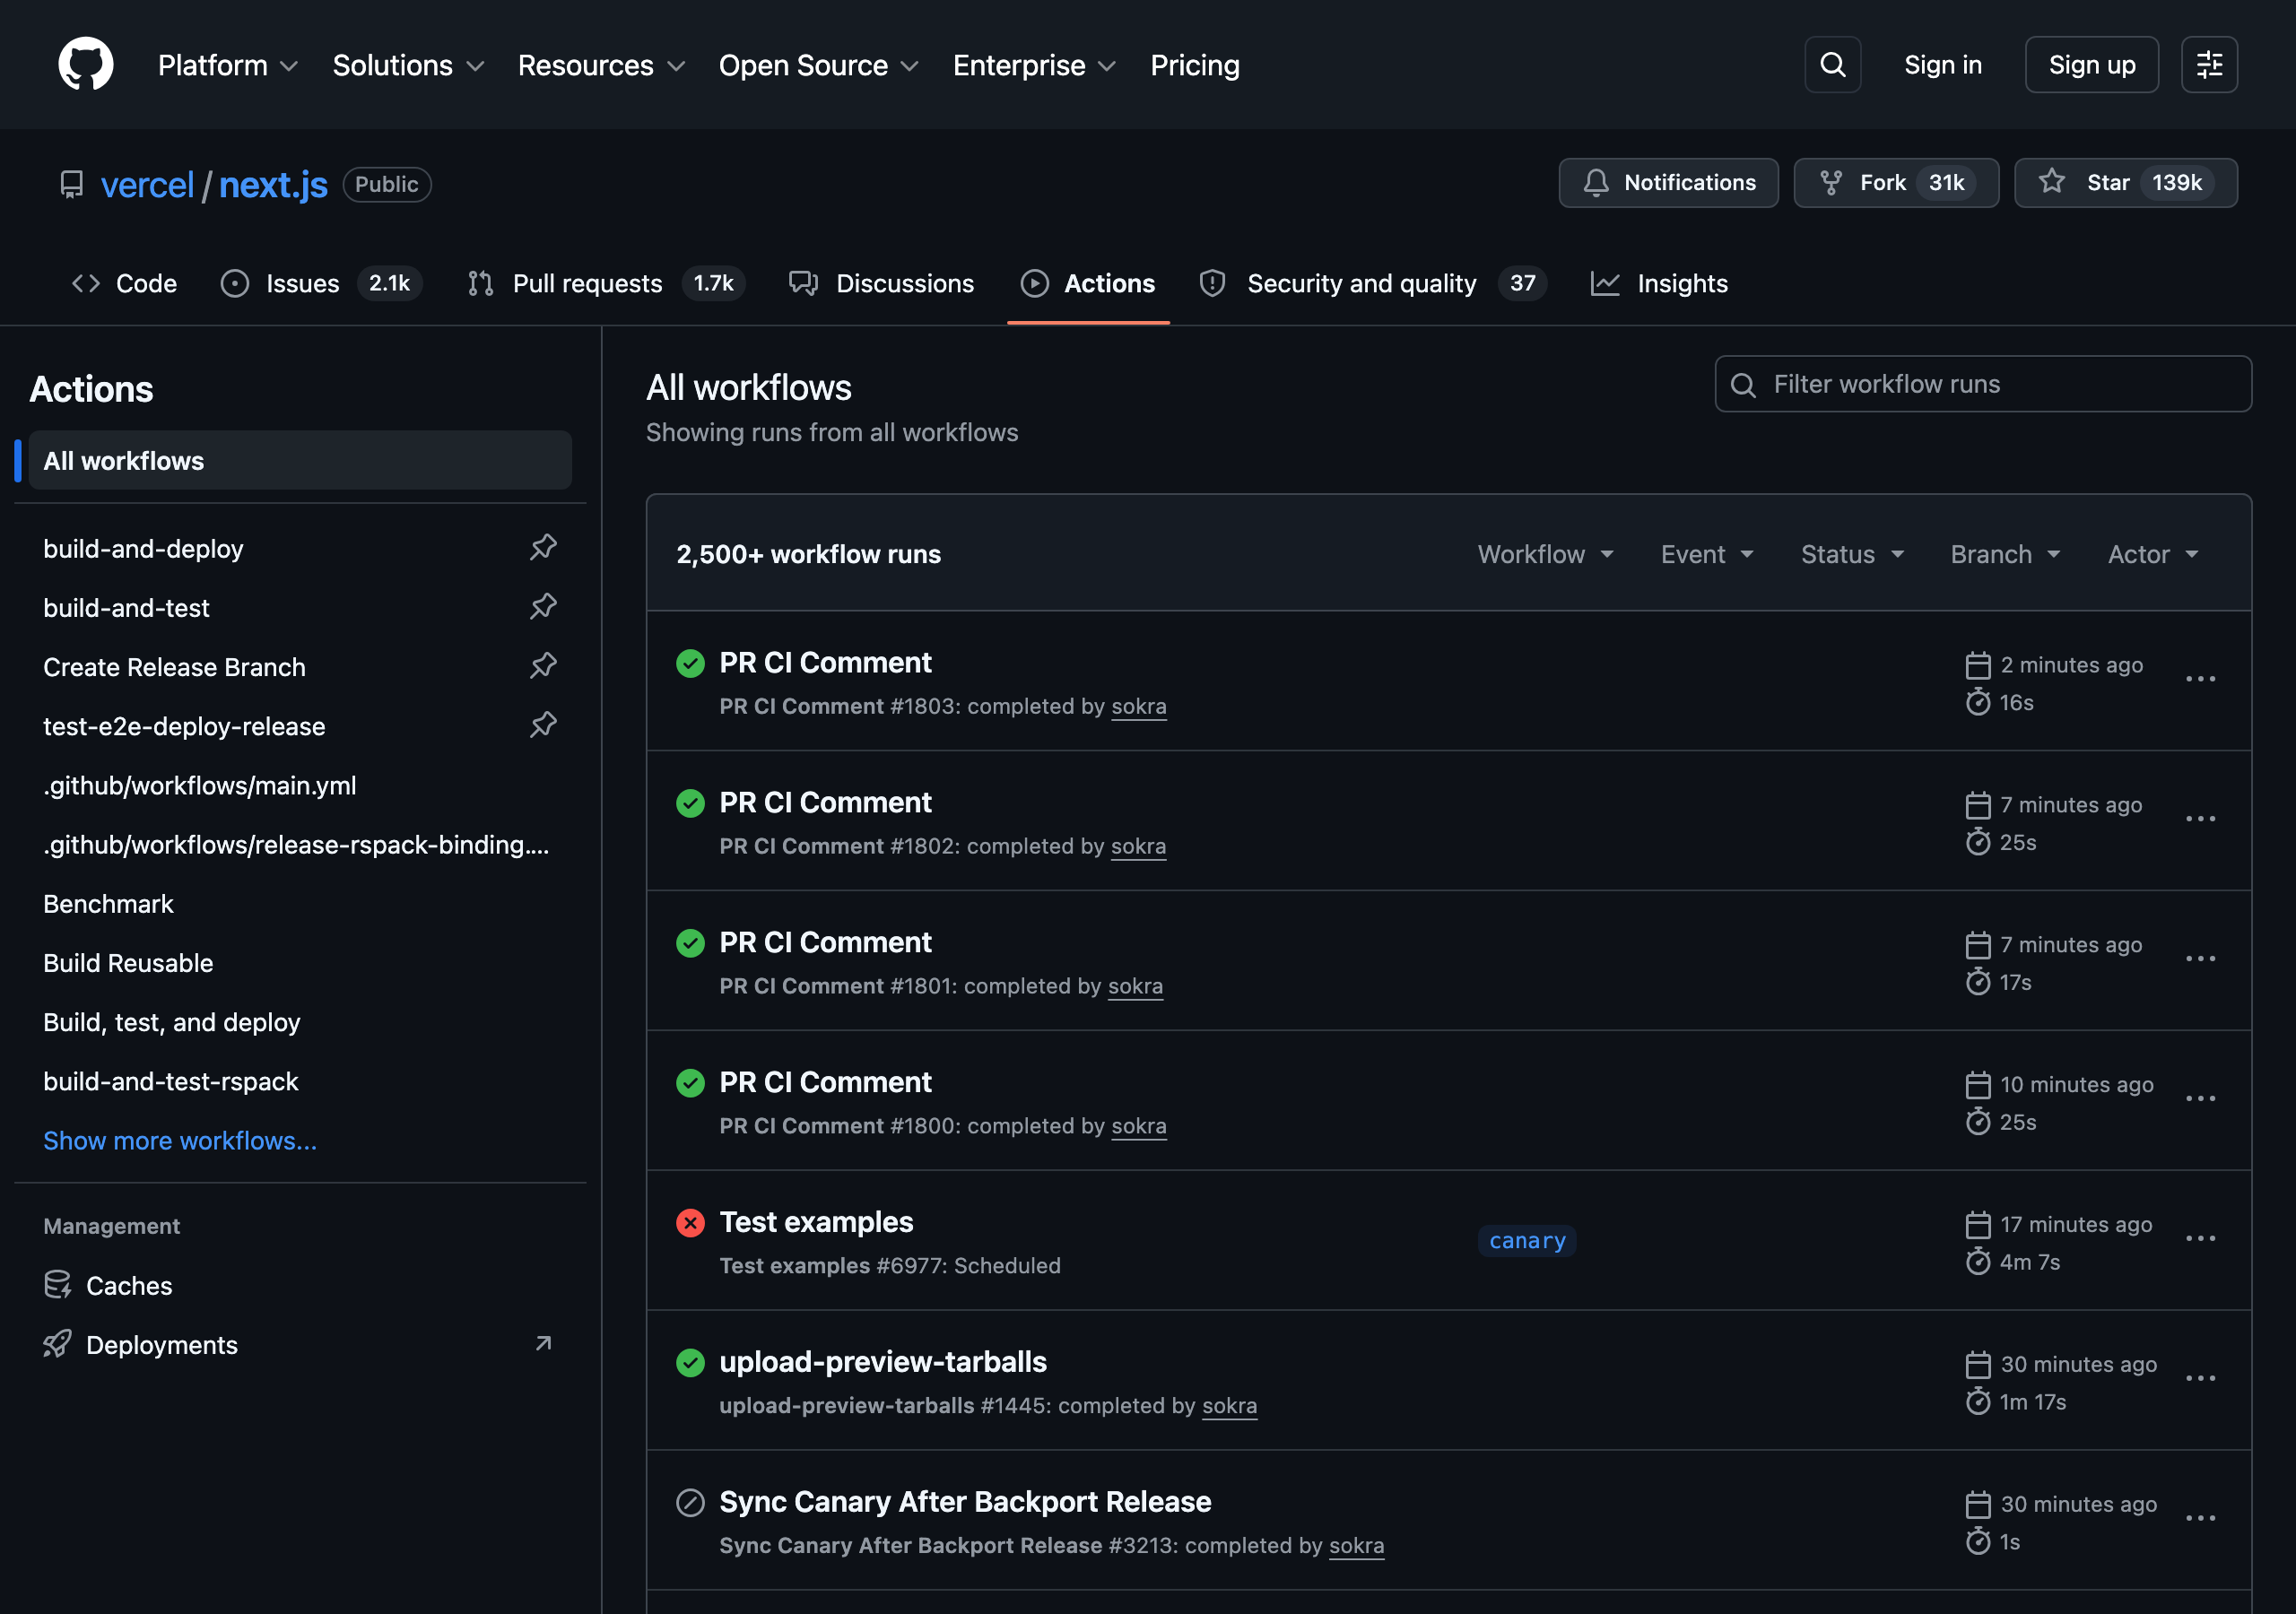
Task: Click the search magnifier icon in header
Action: point(1832,65)
